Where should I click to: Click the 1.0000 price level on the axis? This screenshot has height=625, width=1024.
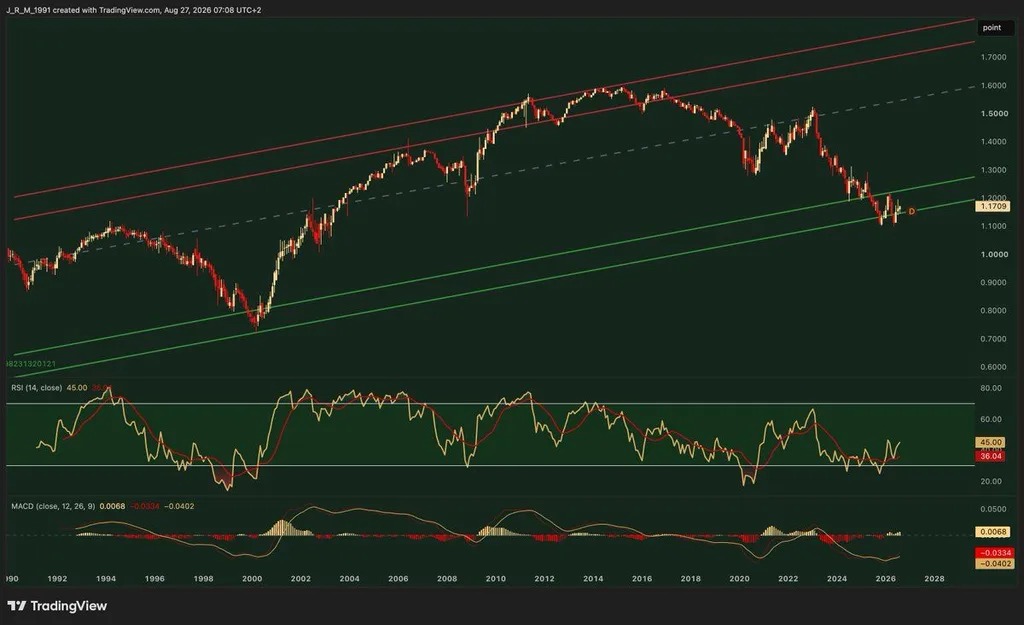click(x=994, y=255)
